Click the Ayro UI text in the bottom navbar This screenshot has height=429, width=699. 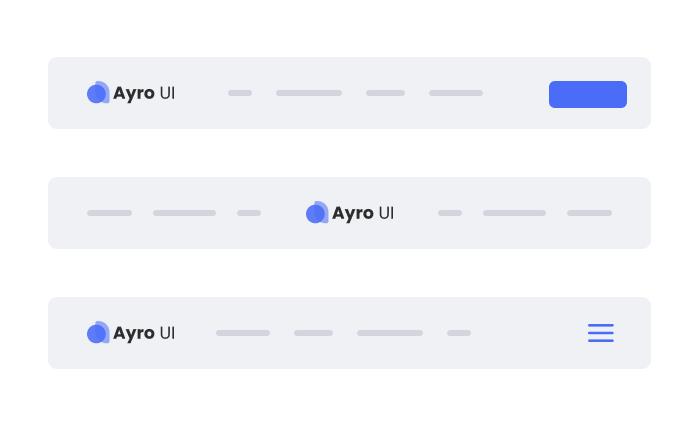tap(144, 333)
